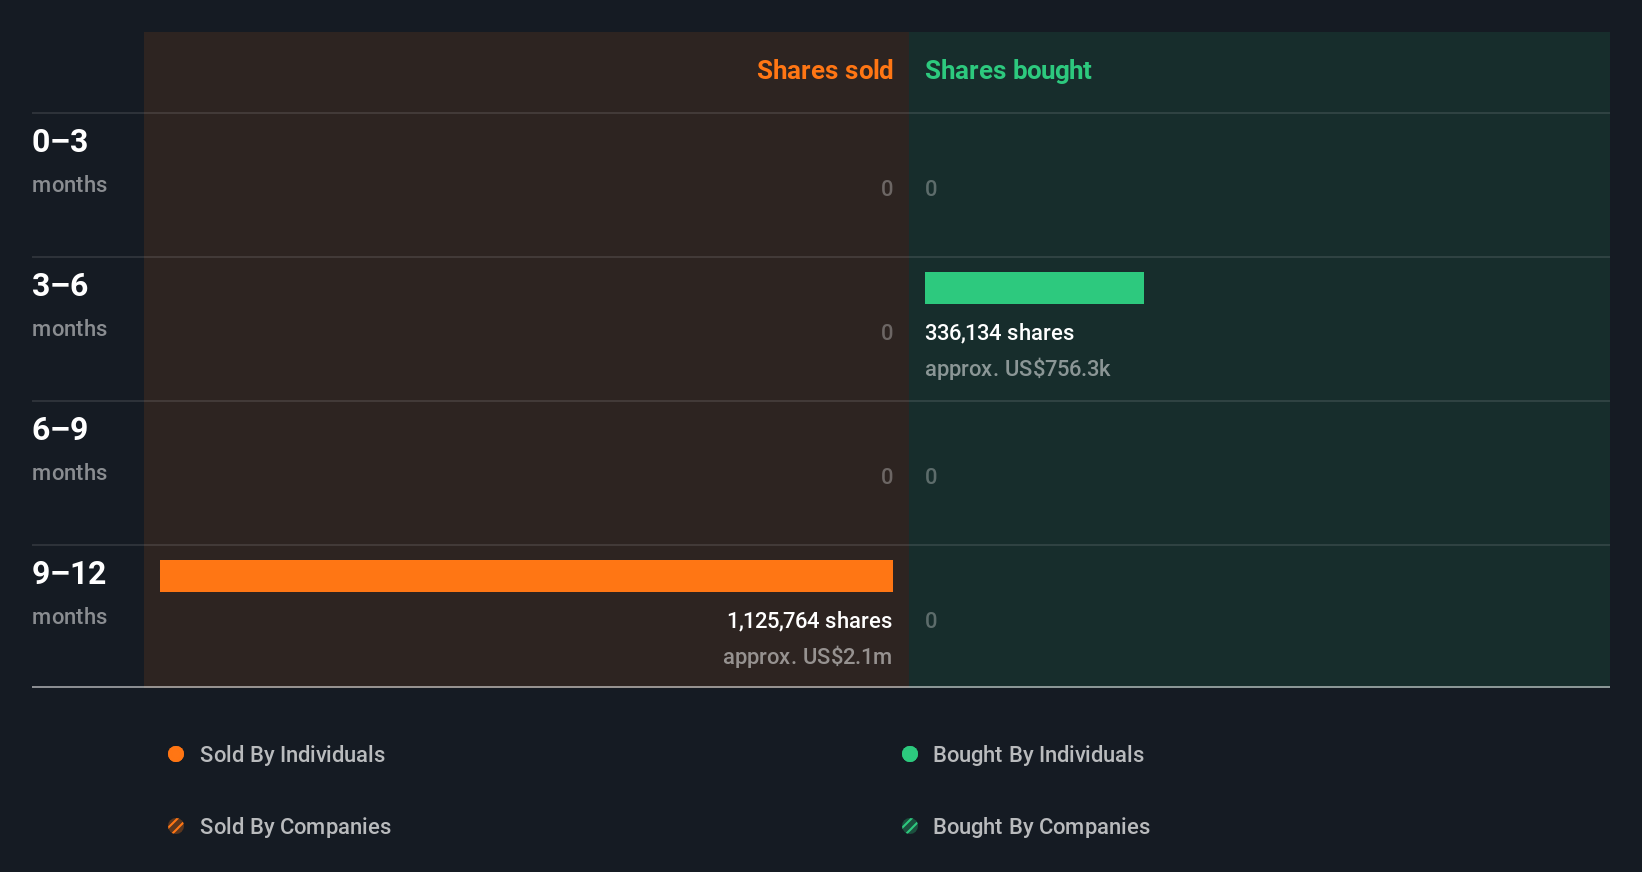Click the green Bought By Individuals legend dot

click(x=910, y=754)
